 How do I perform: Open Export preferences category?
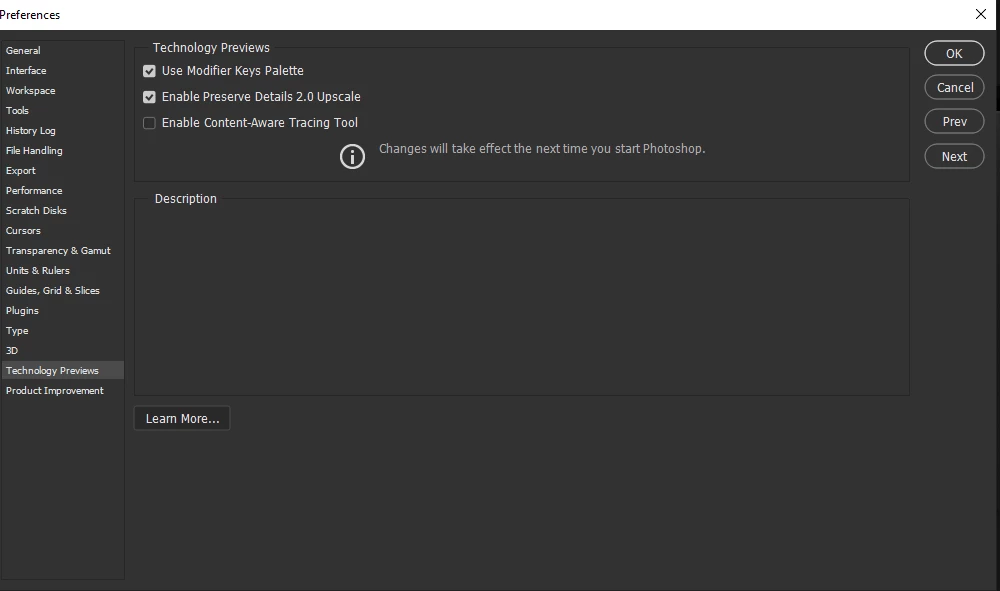pyautogui.click(x=62, y=171)
